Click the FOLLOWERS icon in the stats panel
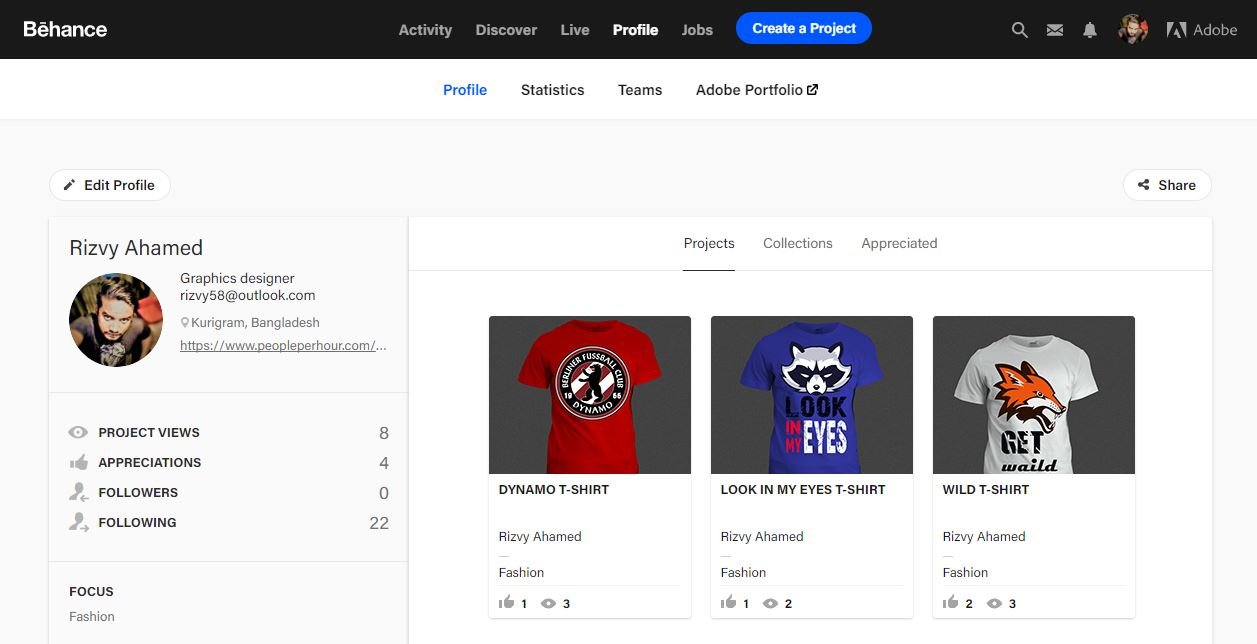The width and height of the screenshot is (1257, 644). 77,492
